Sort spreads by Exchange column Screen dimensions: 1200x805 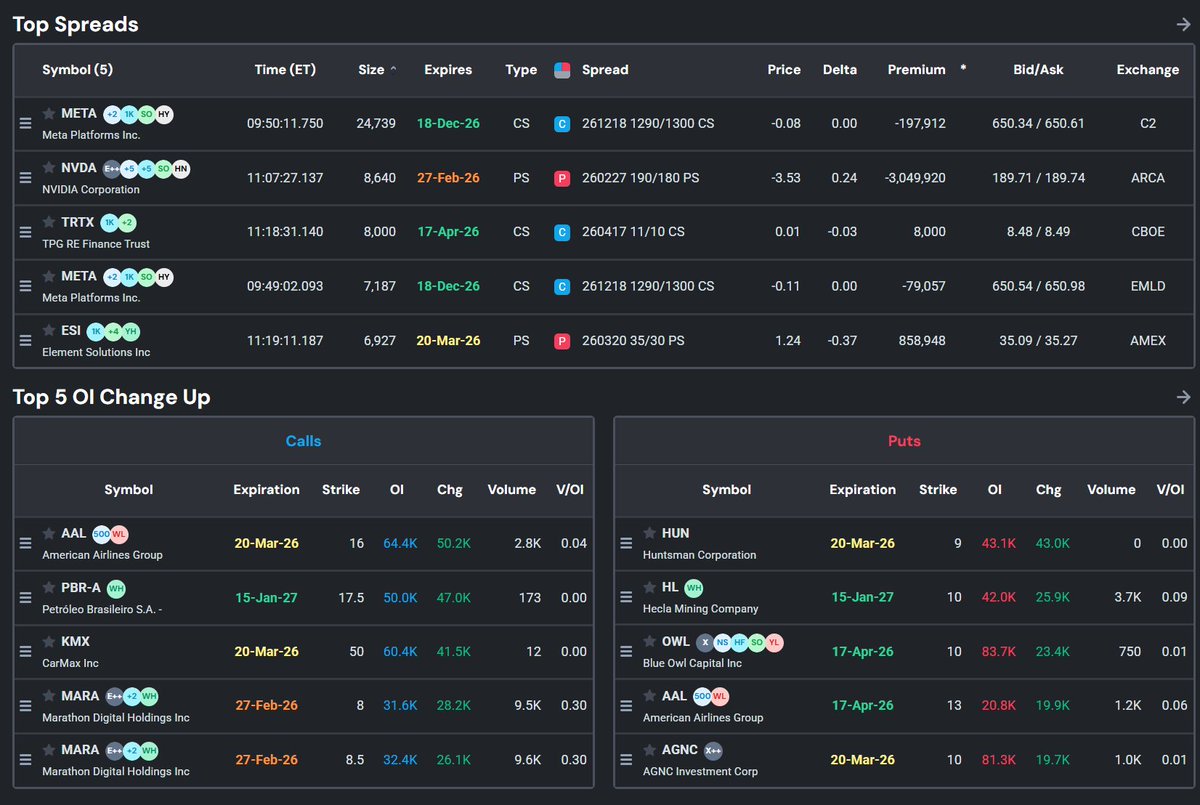1148,70
